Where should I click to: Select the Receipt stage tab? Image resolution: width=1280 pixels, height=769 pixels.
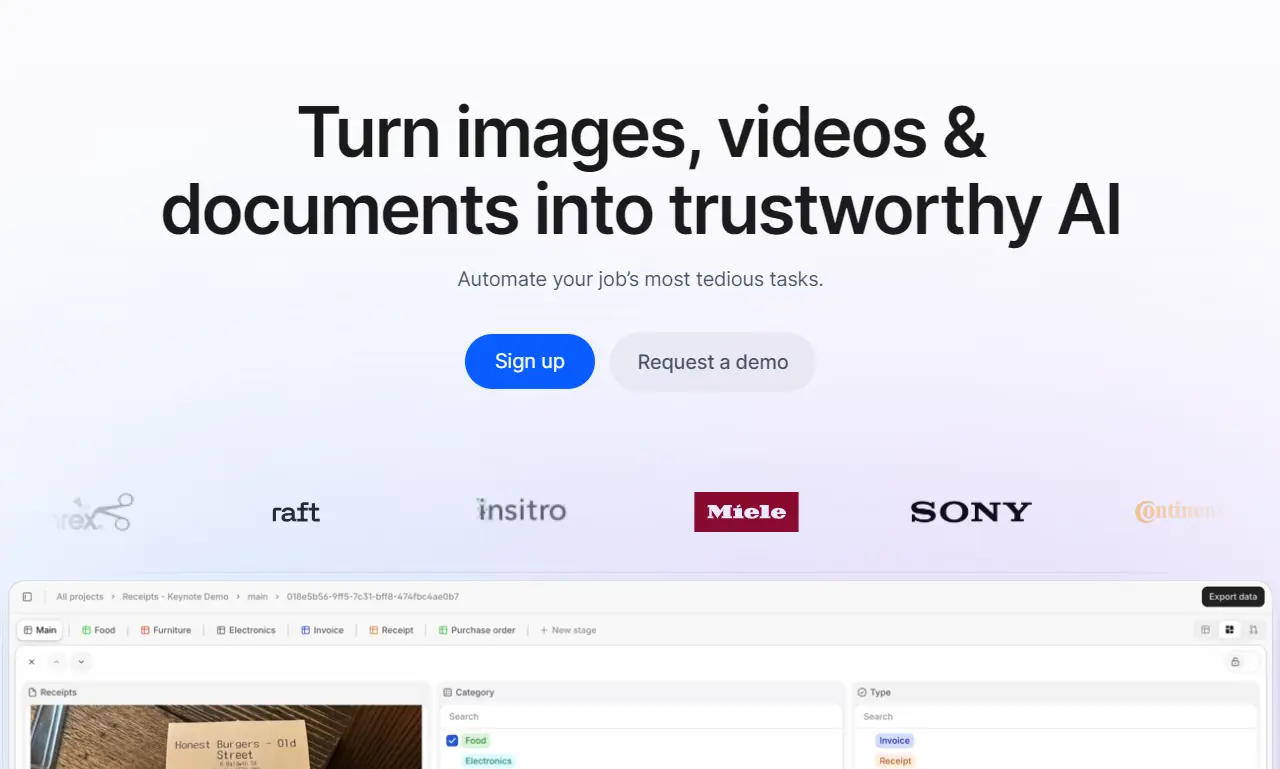391,630
